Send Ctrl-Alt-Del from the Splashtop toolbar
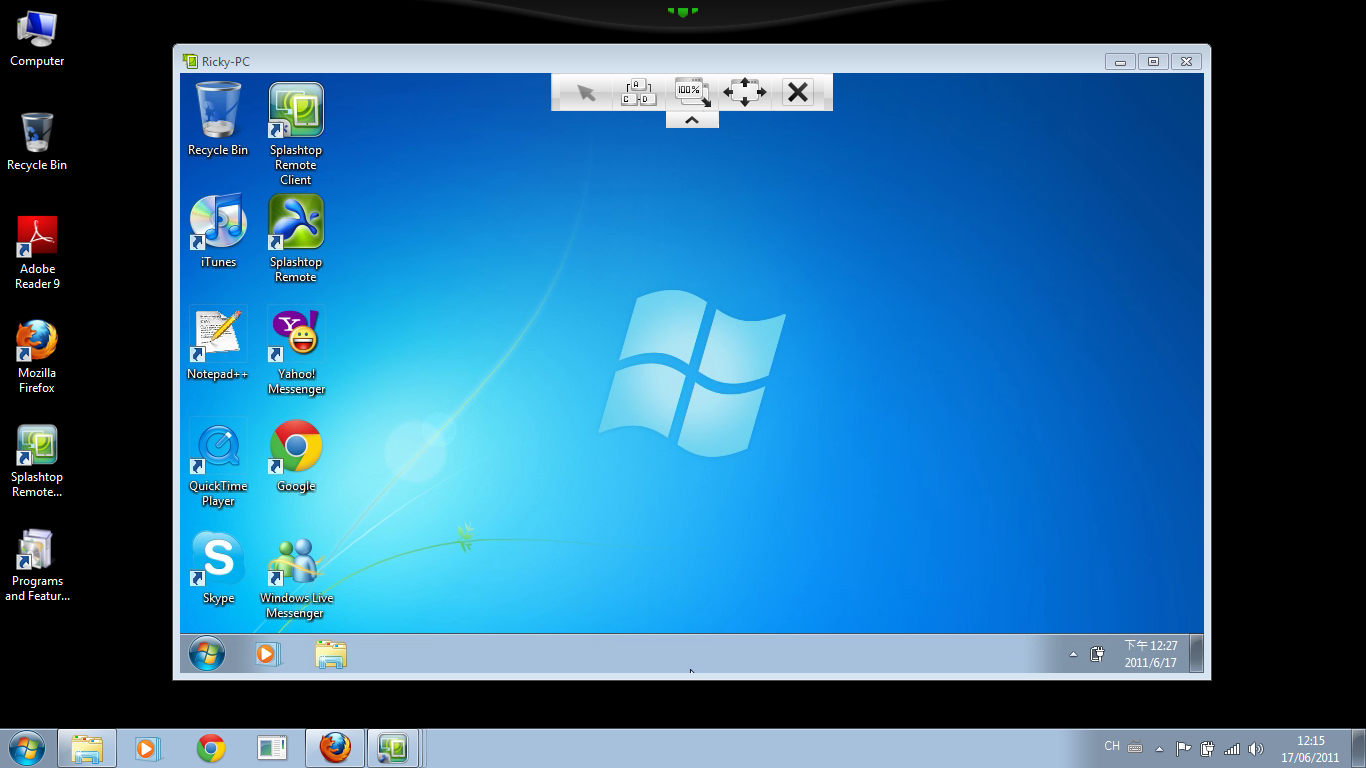Viewport: 1366px width, 768px height. pos(638,93)
